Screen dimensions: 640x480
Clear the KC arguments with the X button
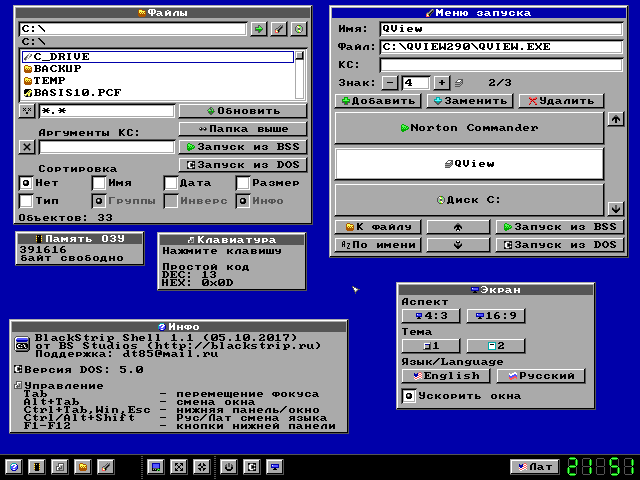pyautogui.click(x=27, y=147)
